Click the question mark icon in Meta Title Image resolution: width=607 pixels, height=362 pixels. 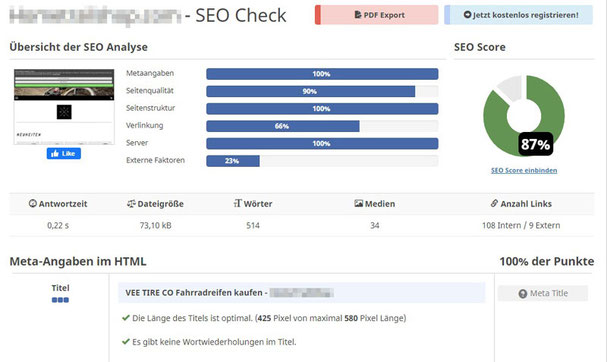point(523,294)
